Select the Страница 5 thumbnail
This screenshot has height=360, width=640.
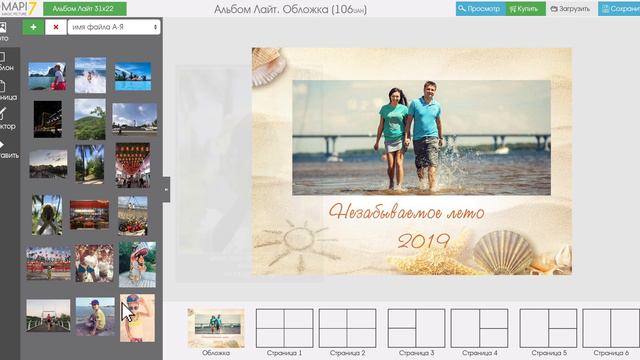tap(548, 328)
